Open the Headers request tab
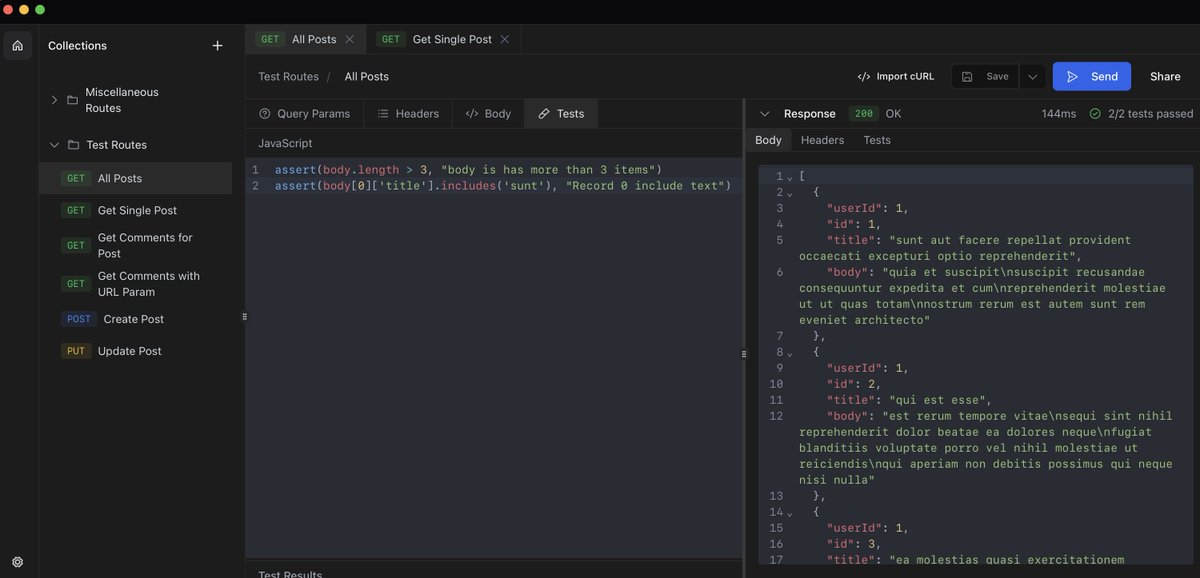The image size is (1200, 578). pos(408,114)
